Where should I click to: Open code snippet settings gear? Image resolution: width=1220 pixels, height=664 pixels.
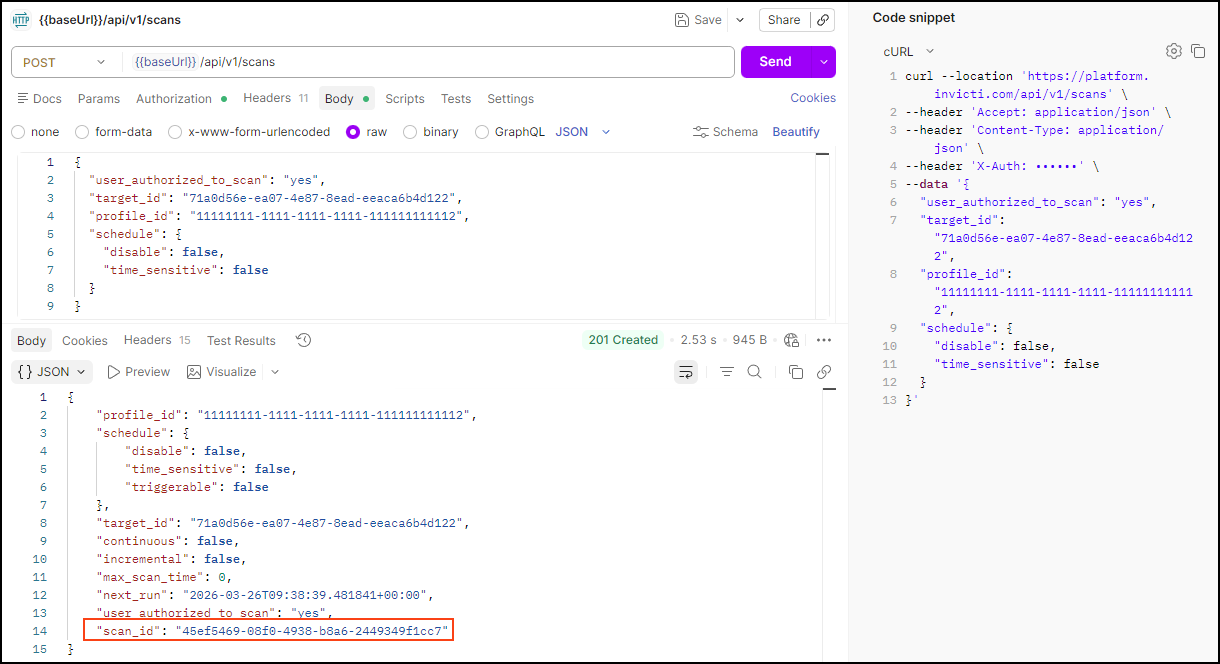[1174, 51]
